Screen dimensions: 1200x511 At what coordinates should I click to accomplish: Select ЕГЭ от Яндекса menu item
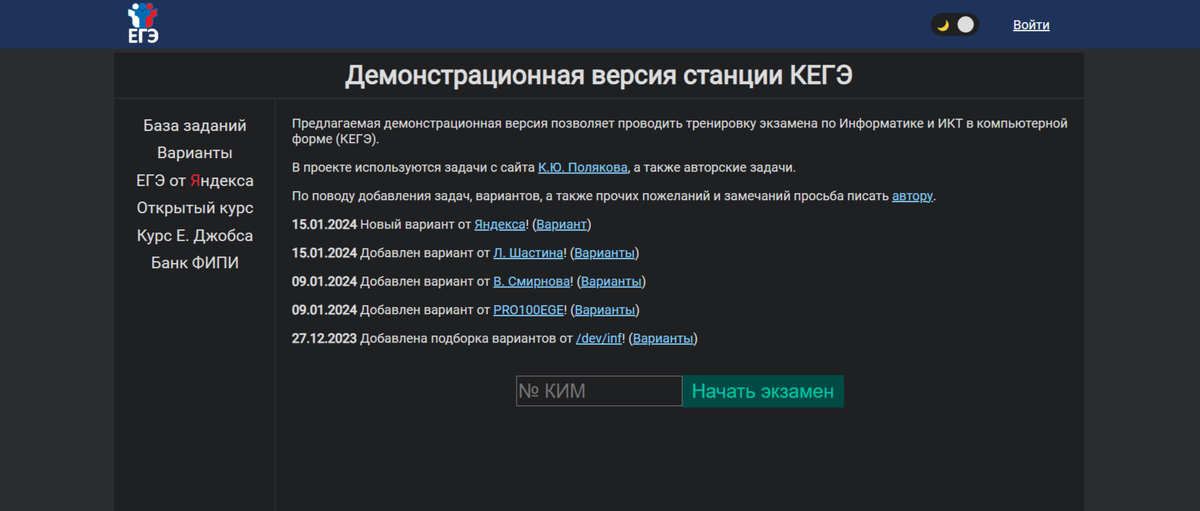point(195,181)
